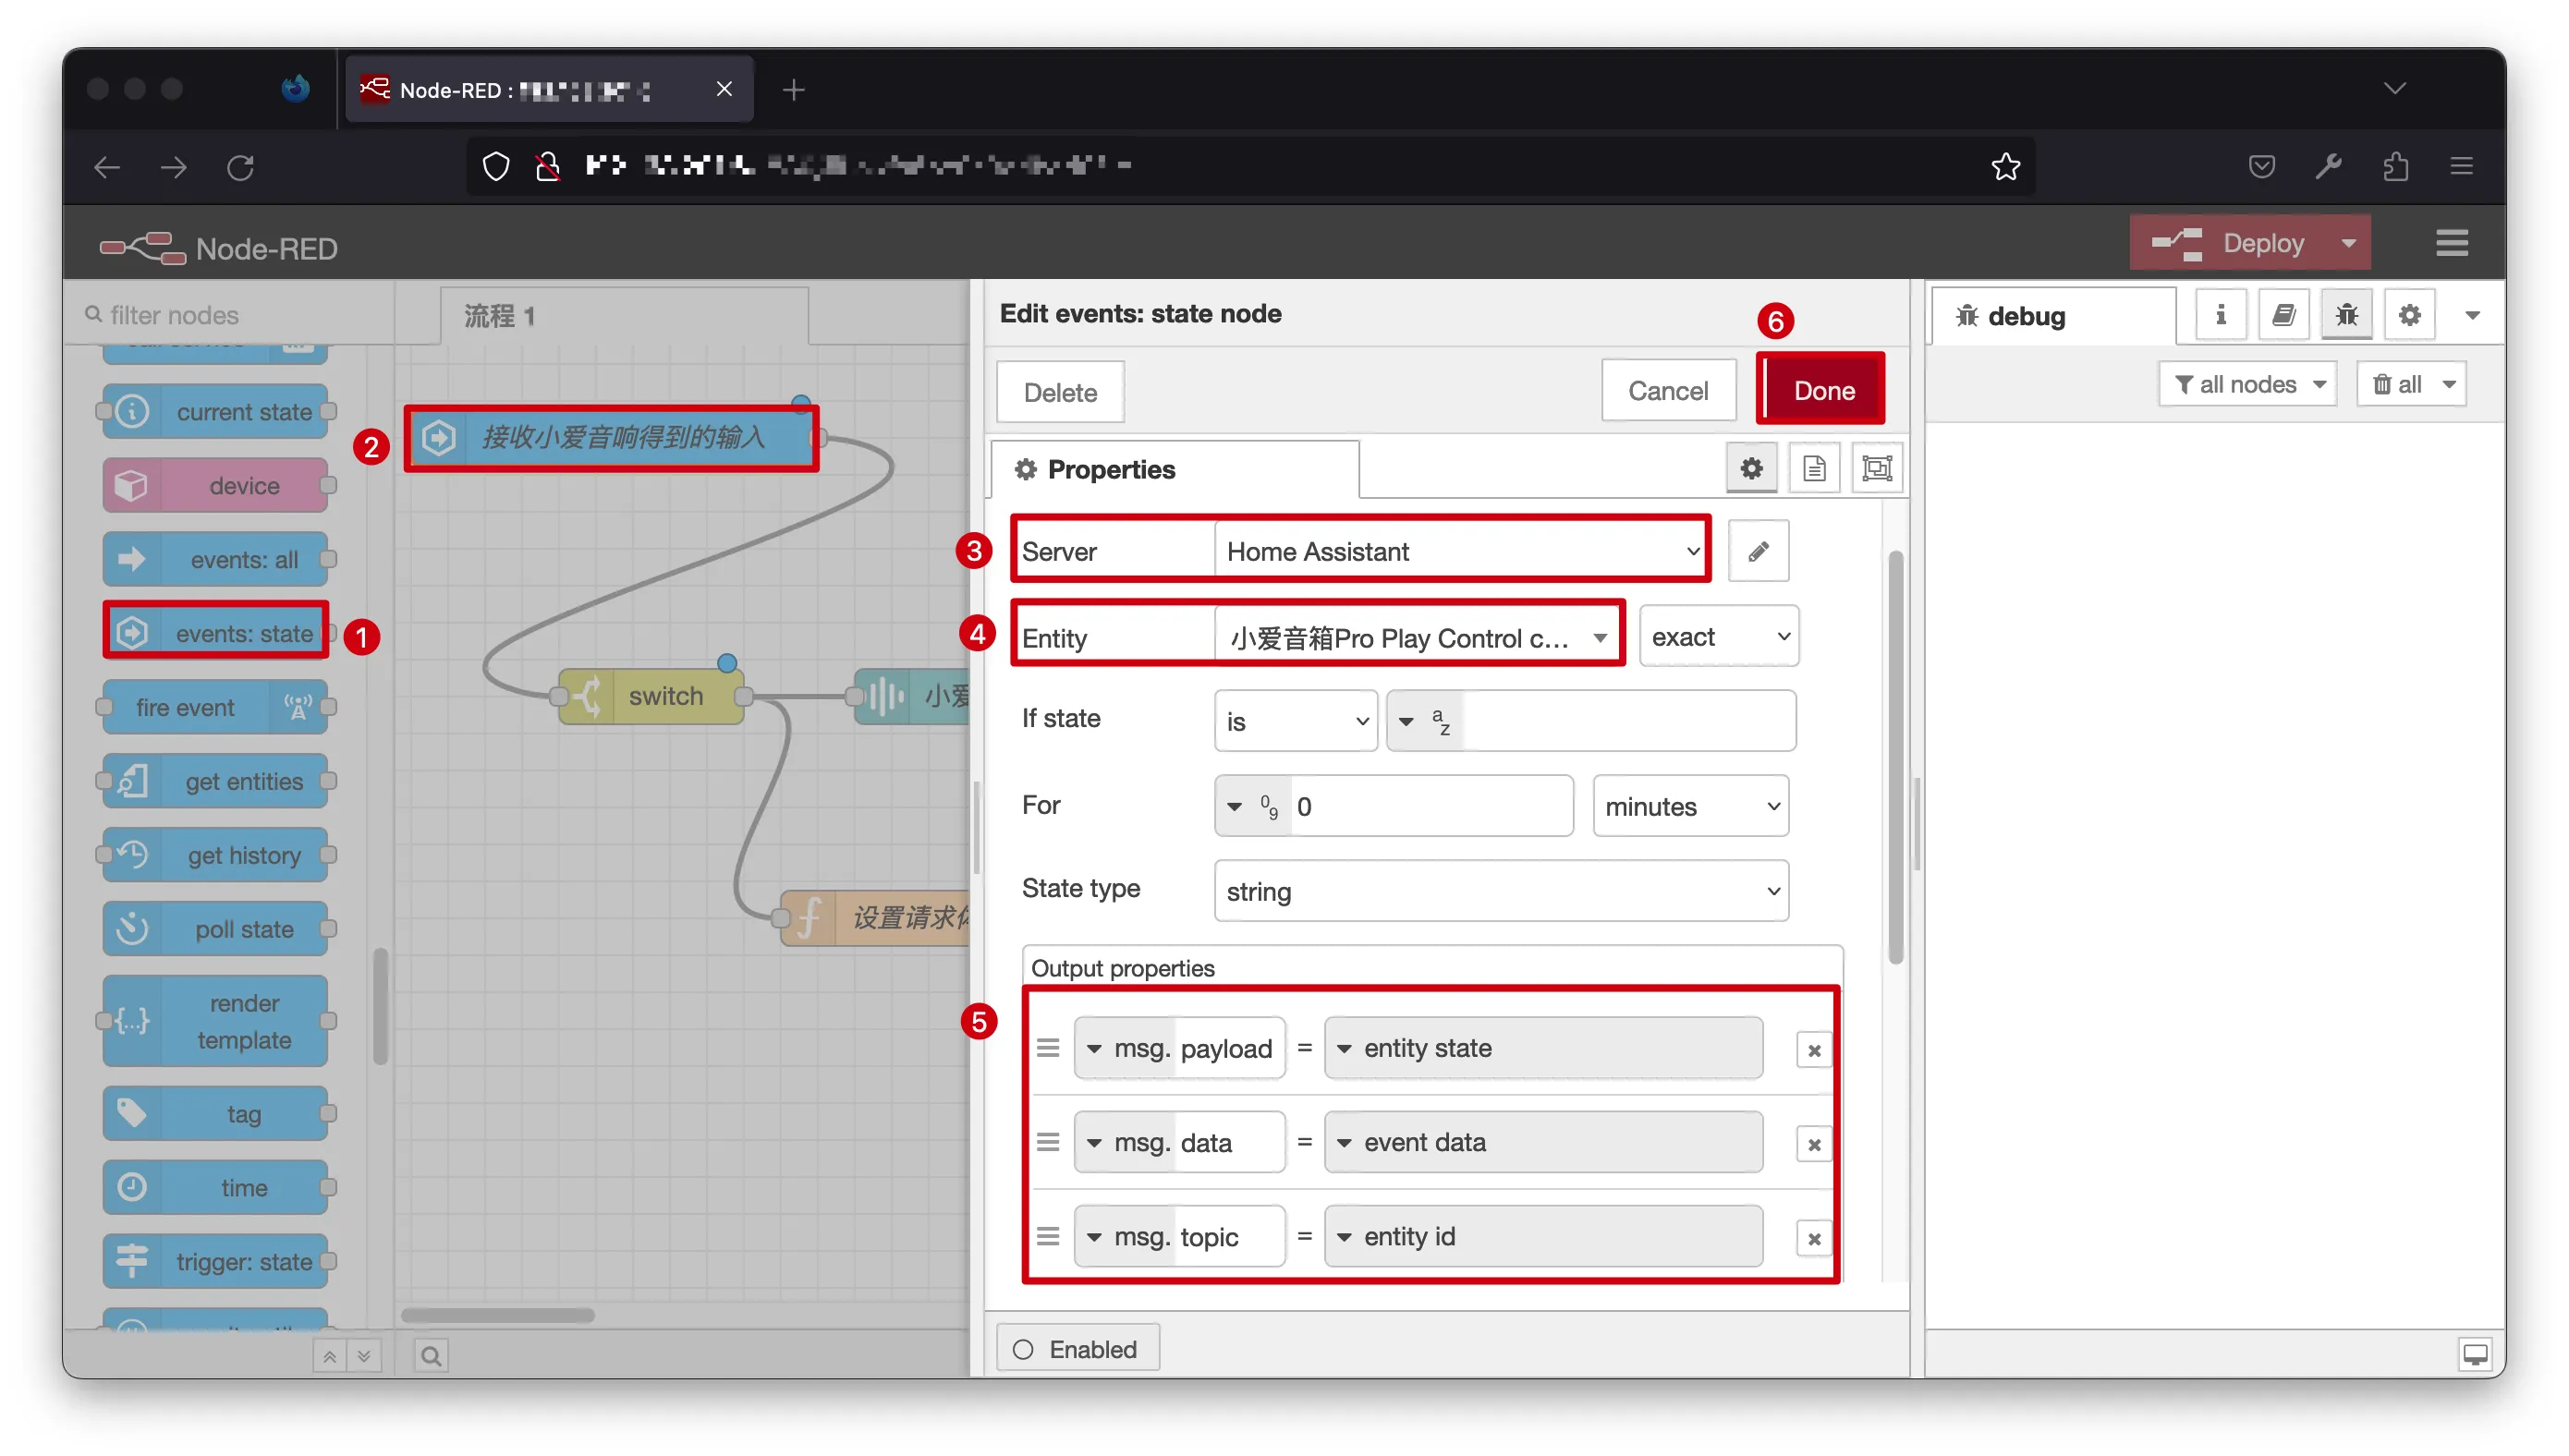
Task: Change the minutes unit dropdown
Action: pyautogui.click(x=1690, y=806)
